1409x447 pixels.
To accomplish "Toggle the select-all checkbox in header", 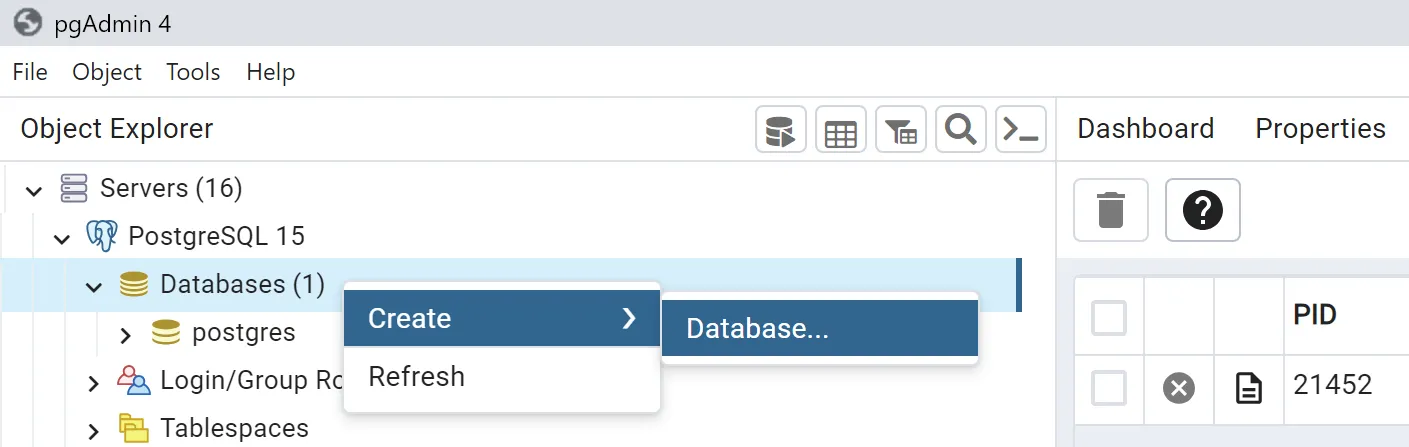I will (x=1109, y=318).
